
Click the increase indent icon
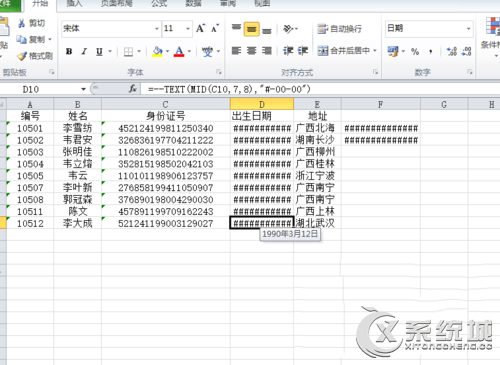click(303, 51)
